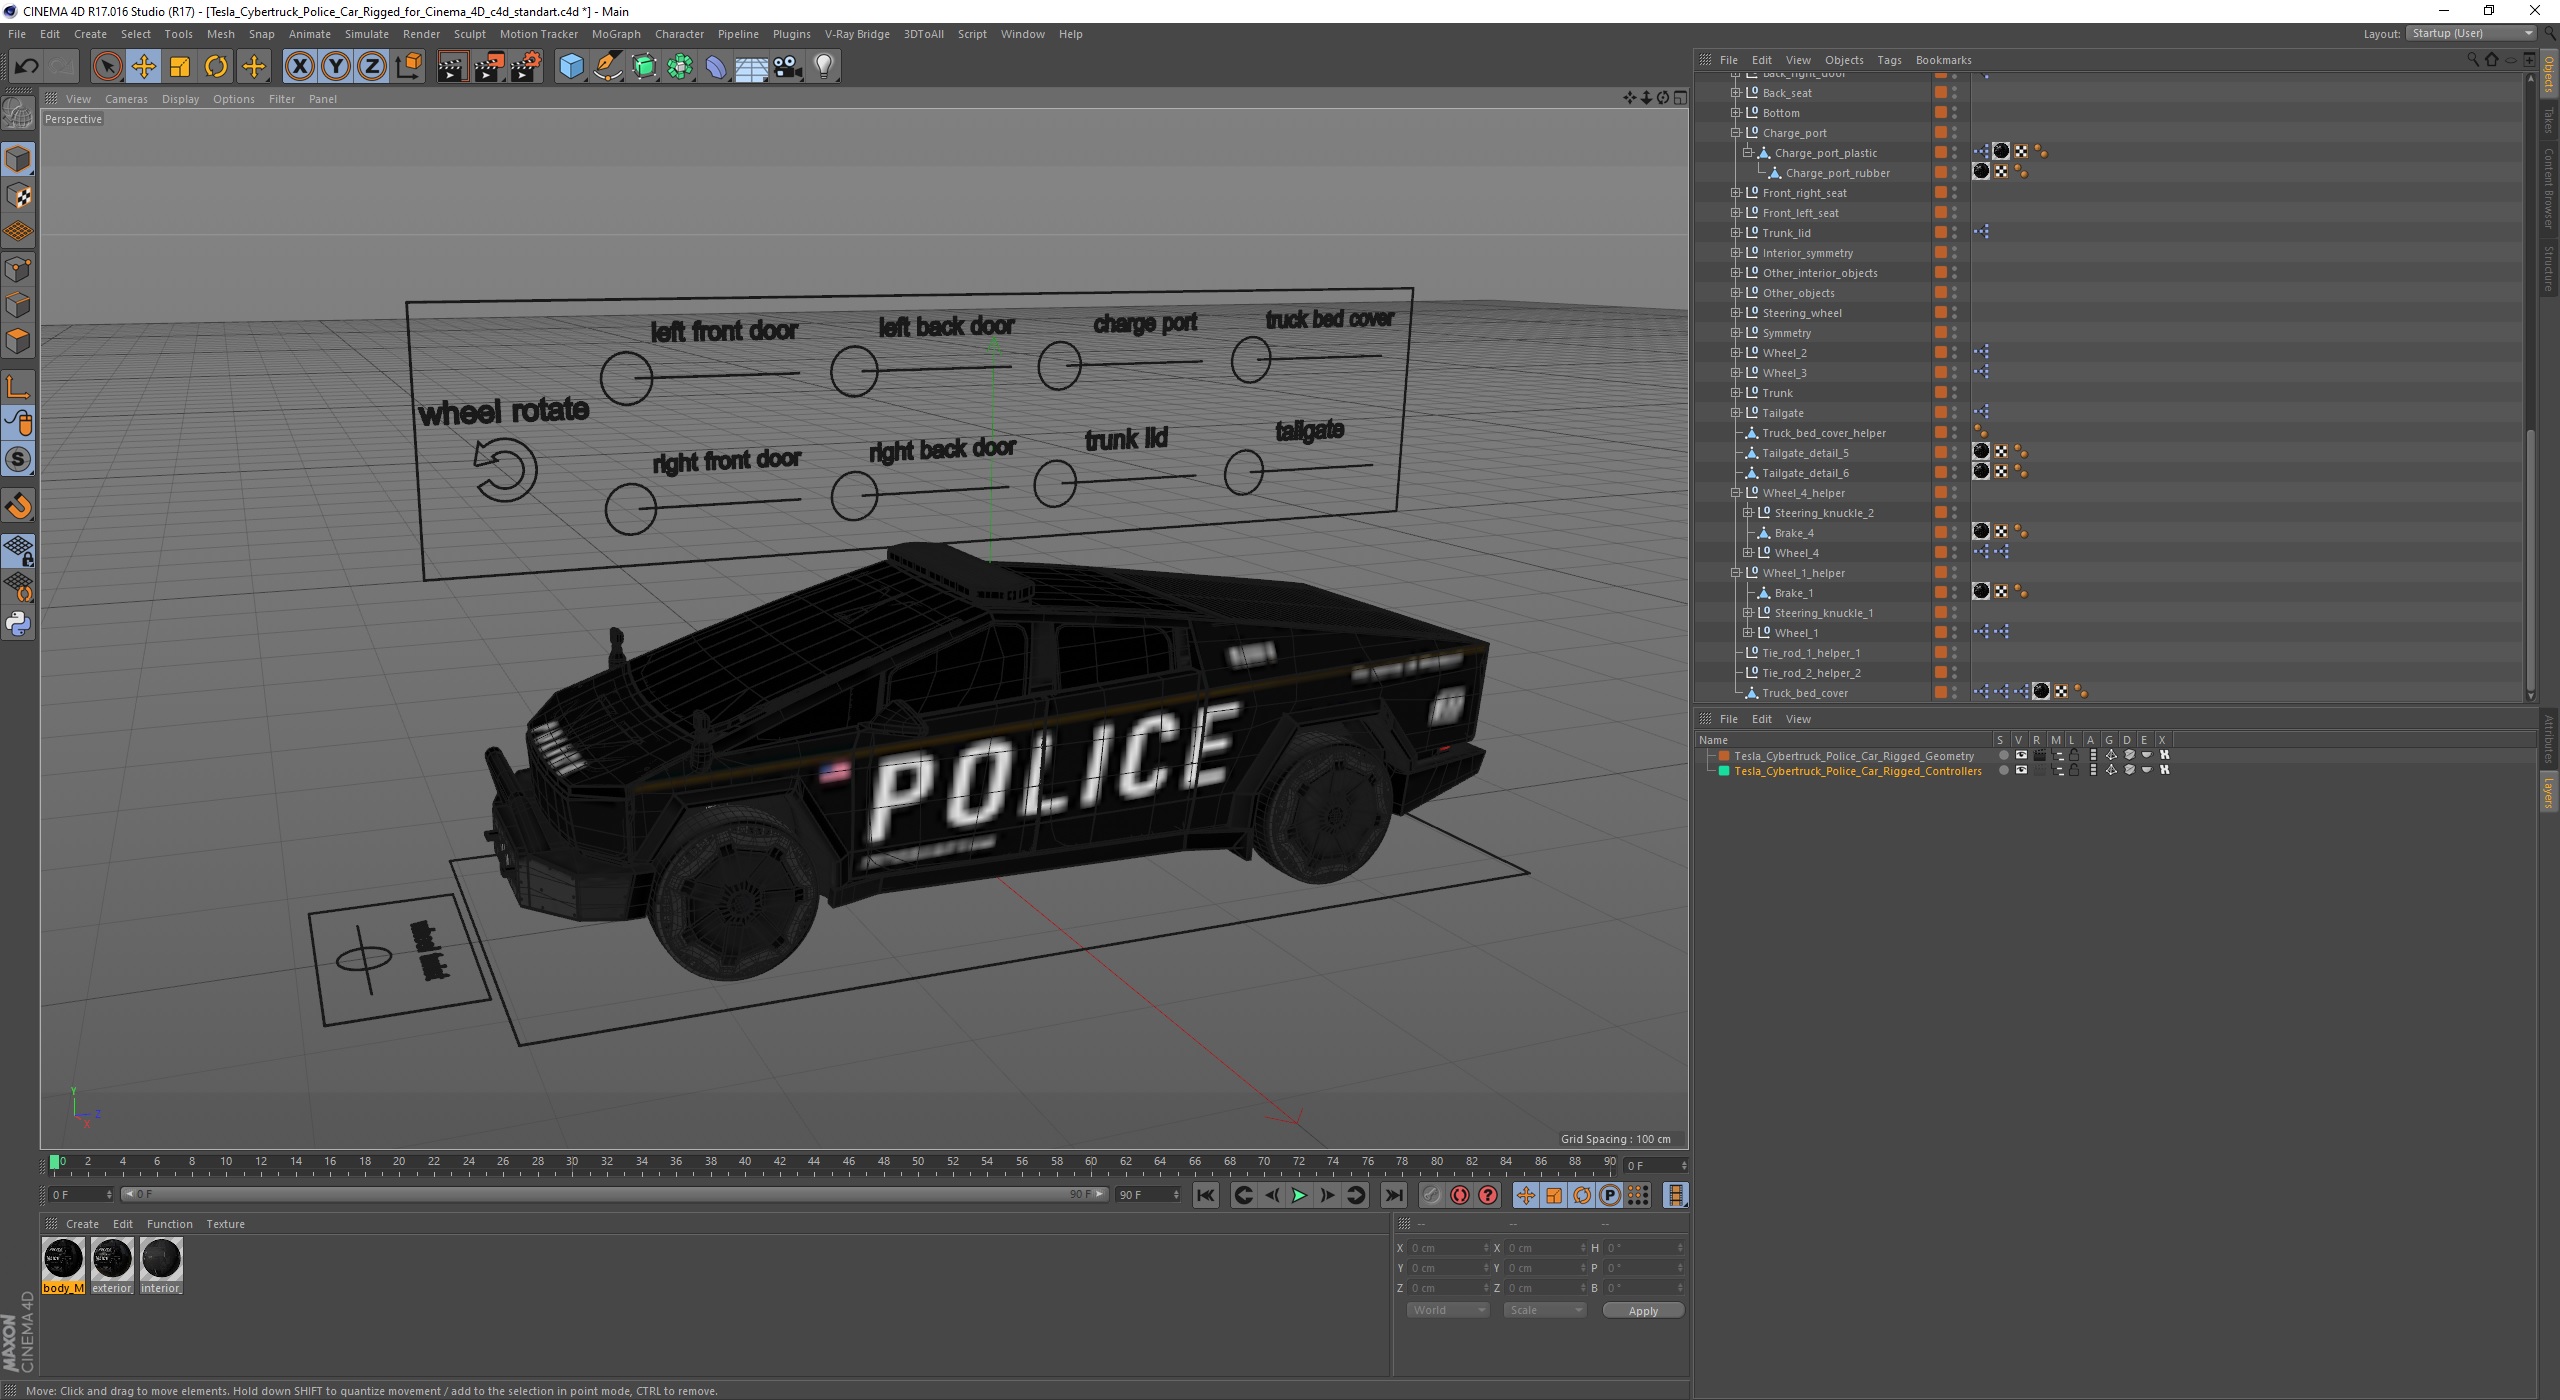Select the body_M material thumbnail

click(x=63, y=1265)
